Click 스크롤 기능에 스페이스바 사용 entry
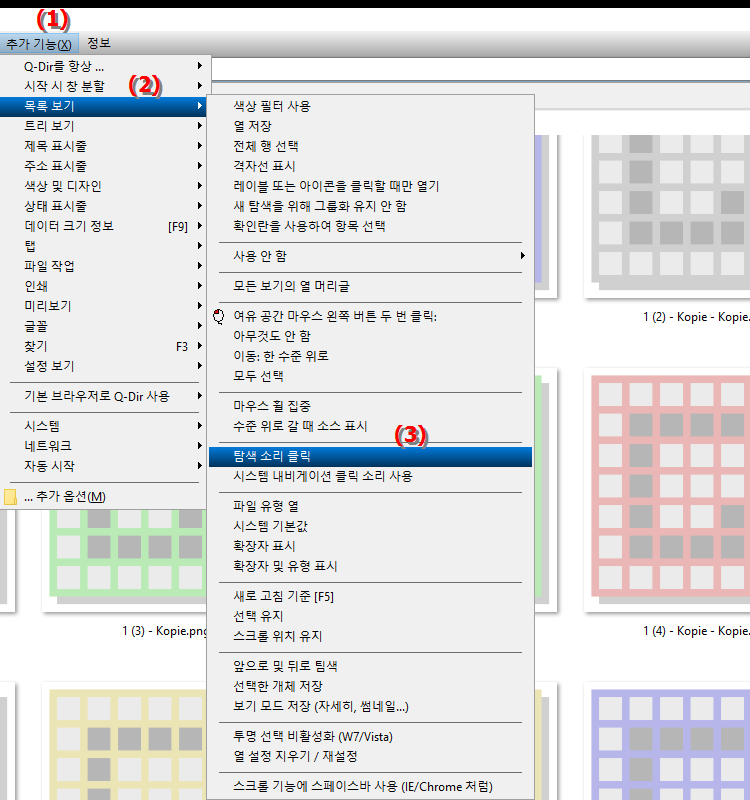The width and height of the screenshot is (750, 800). 370,786
